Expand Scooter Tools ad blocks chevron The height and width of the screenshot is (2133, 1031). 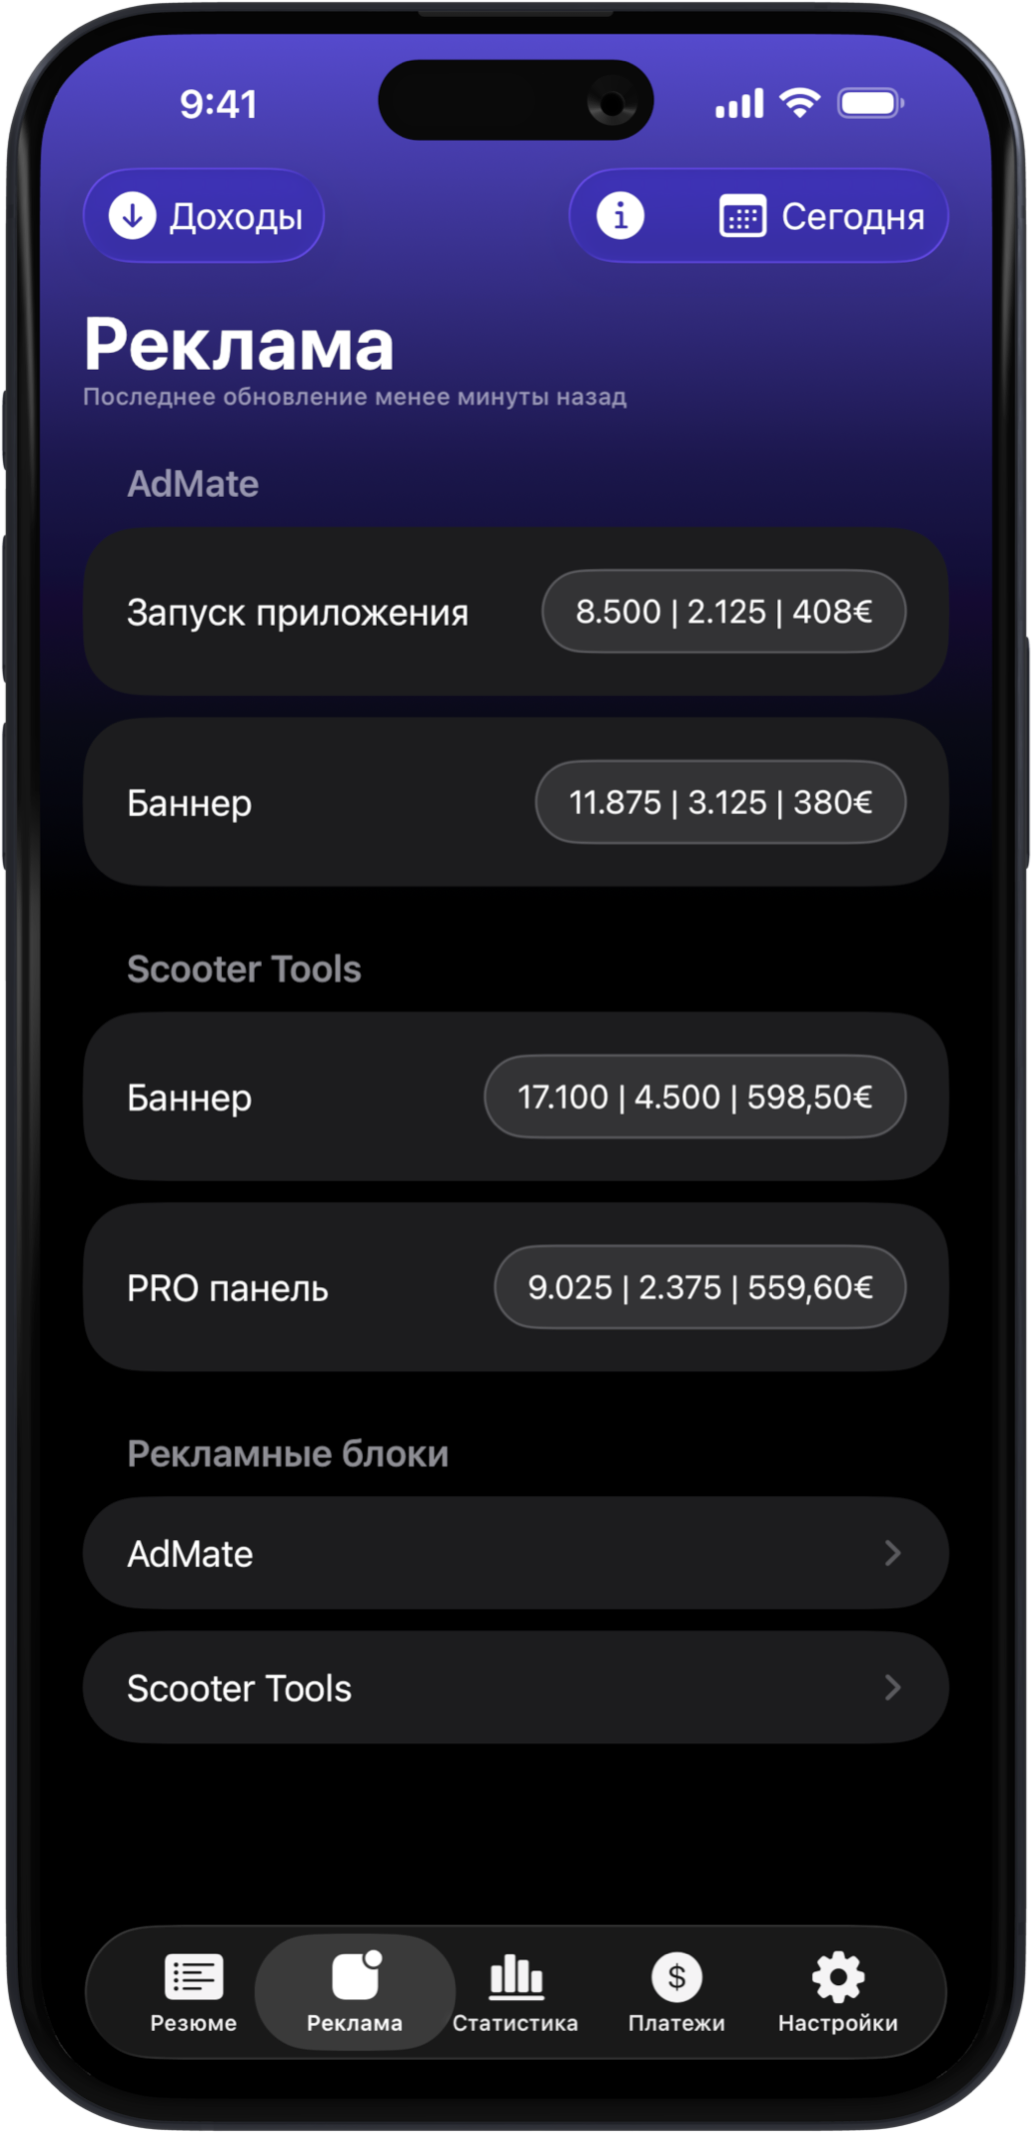point(892,1688)
